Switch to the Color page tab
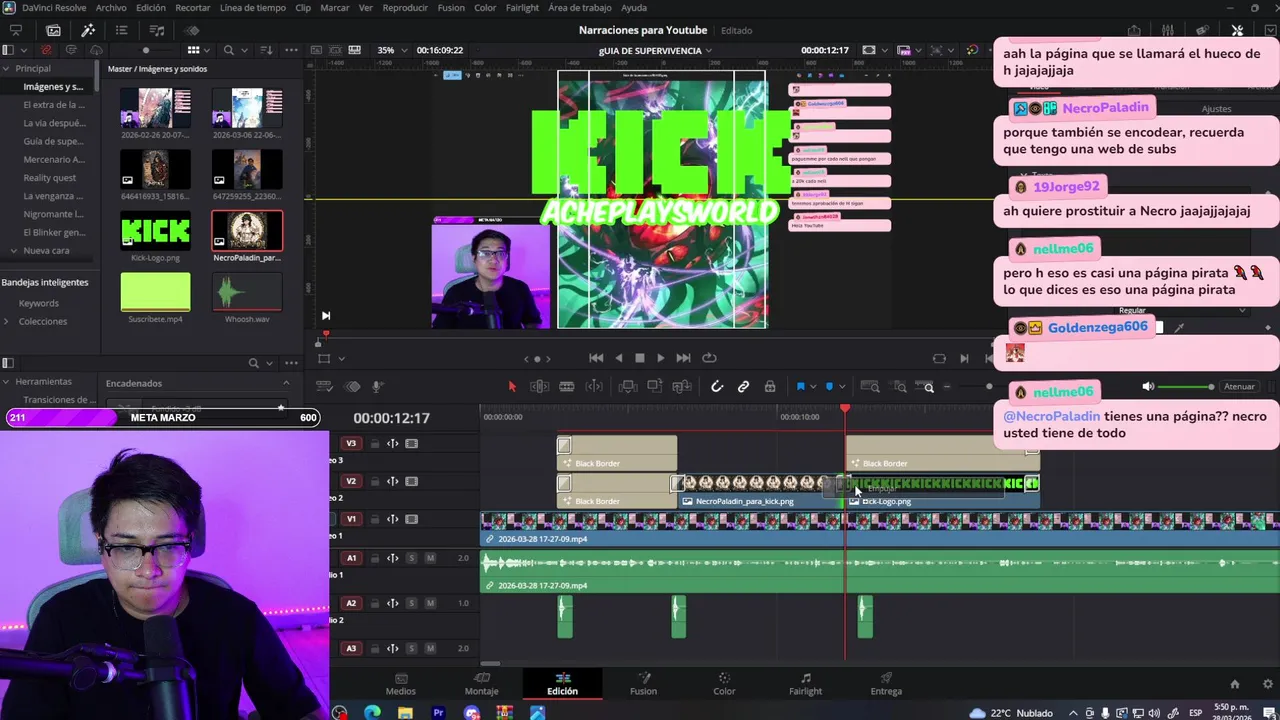This screenshot has width=1280, height=720. point(724,684)
